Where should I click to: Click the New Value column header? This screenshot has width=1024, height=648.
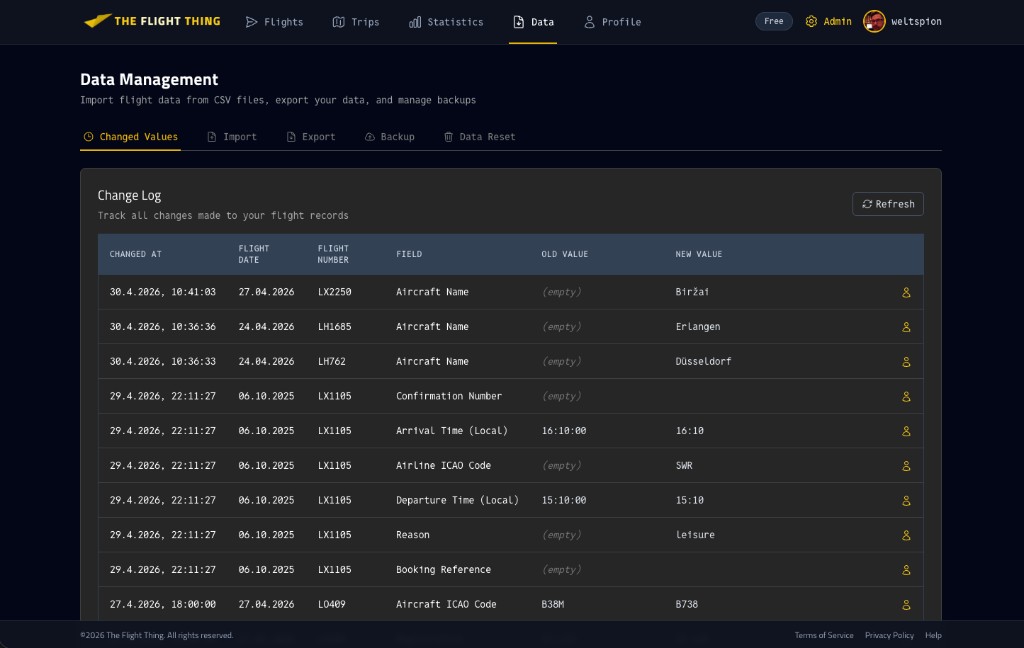tap(698, 254)
